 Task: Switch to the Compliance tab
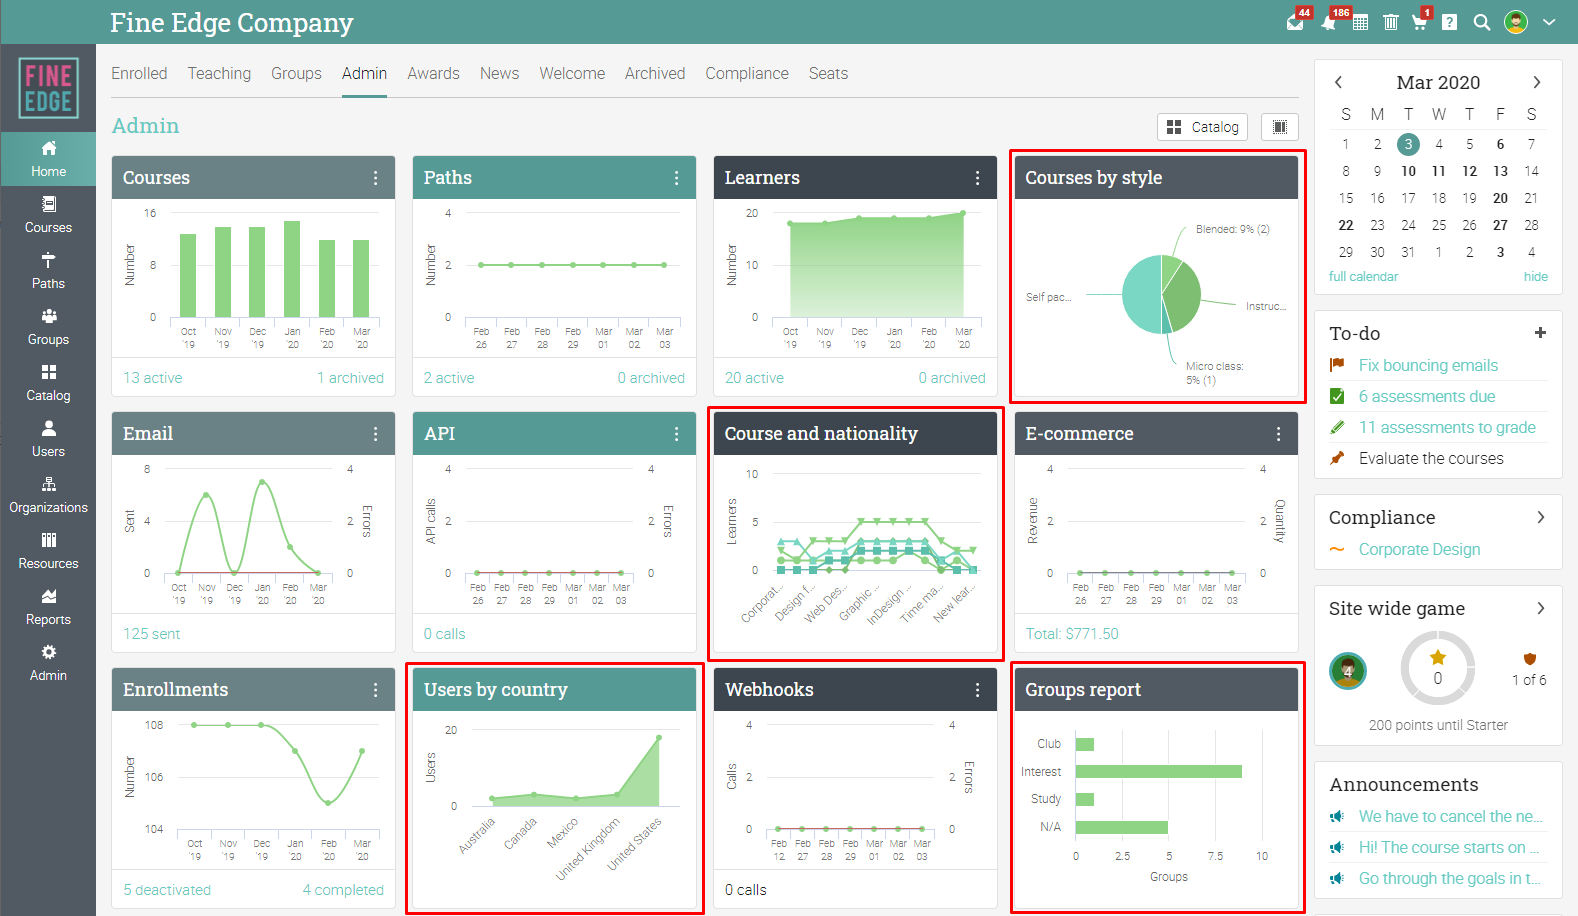point(747,74)
